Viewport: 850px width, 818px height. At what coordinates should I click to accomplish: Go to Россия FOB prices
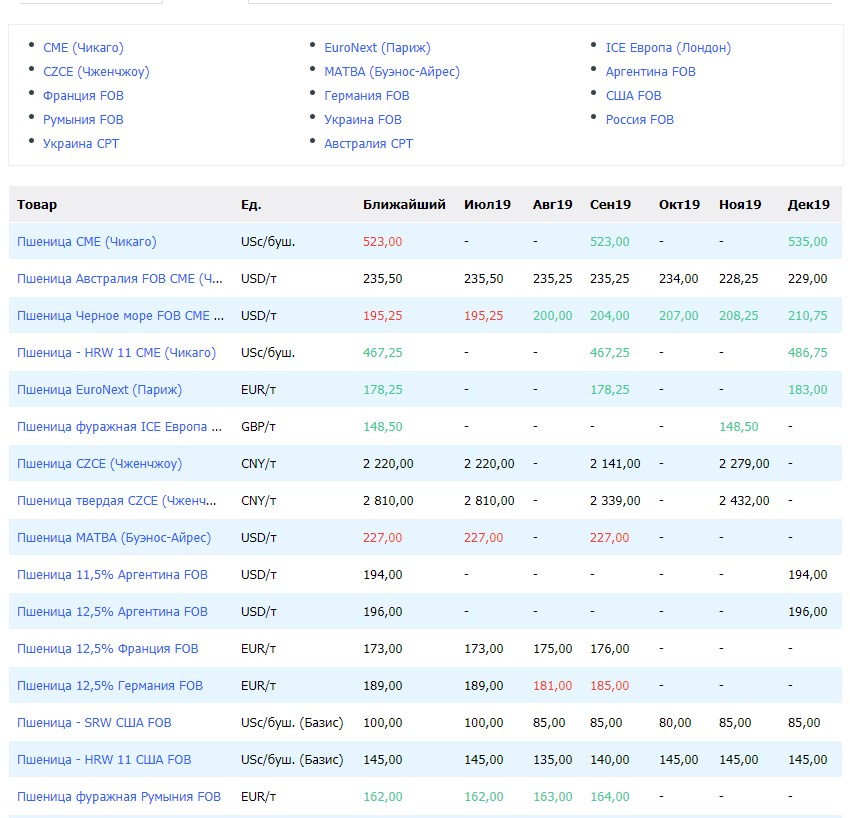pyautogui.click(x=640, y=120)
